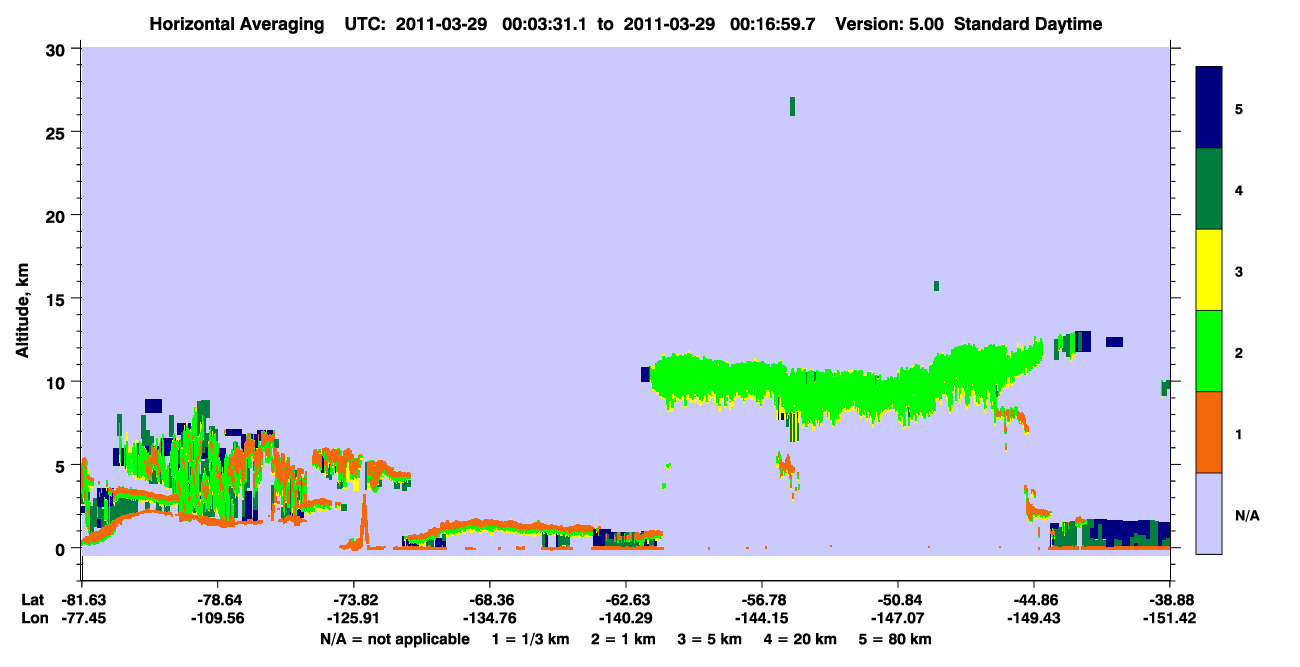Click the orange vertical spike near latitude -73.82
Screen dimensions: 1300x667
[365, 520]
